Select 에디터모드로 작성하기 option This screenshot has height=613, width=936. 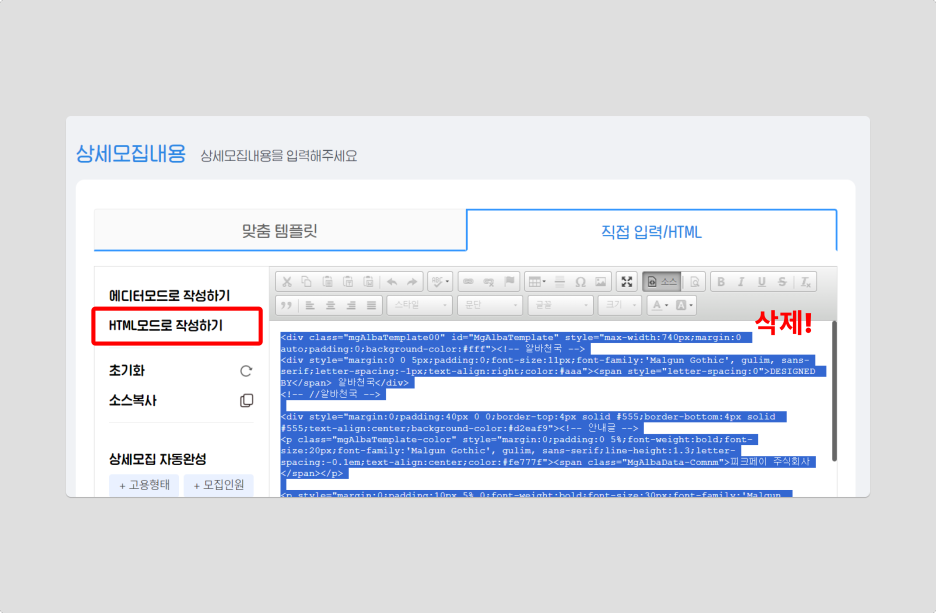(x=170, y=295)
